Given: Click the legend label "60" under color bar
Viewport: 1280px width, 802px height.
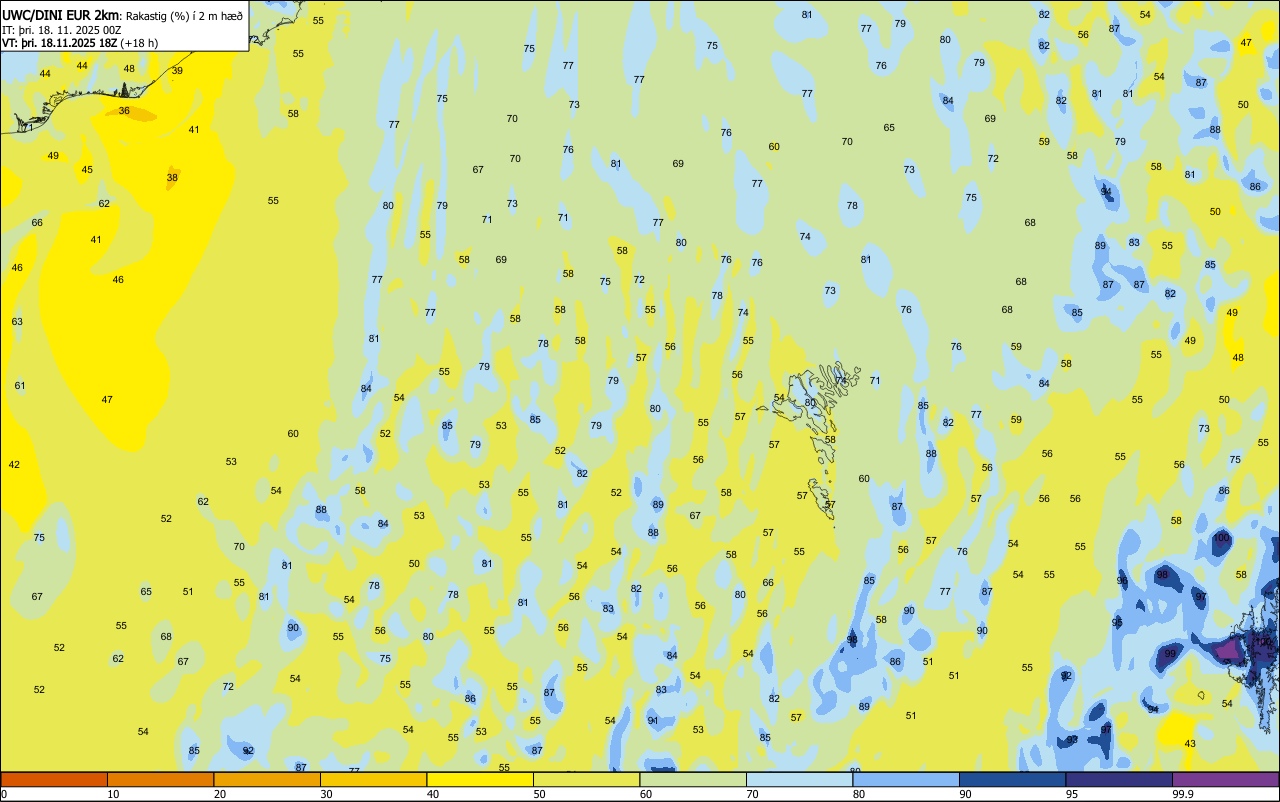Looking at the screenshot, I should 646,794.
